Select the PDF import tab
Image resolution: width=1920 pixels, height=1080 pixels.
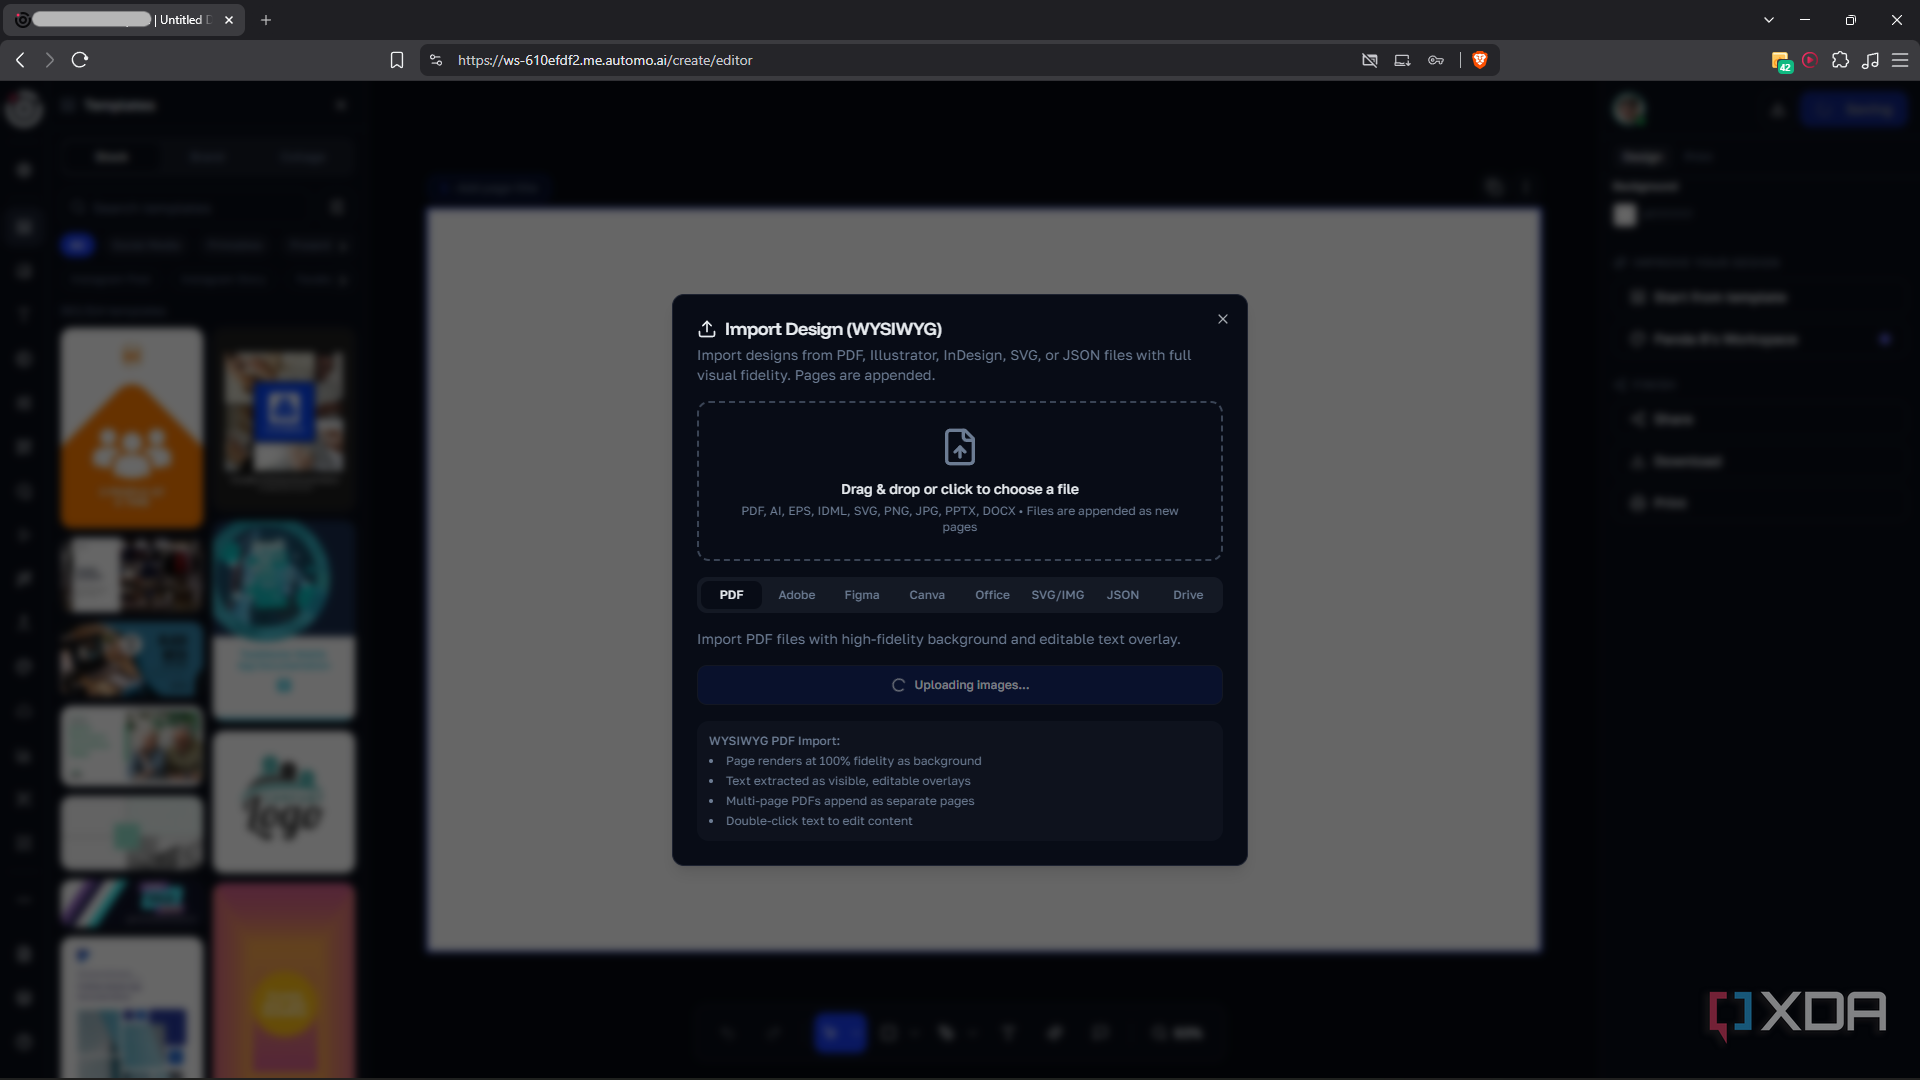731,595
